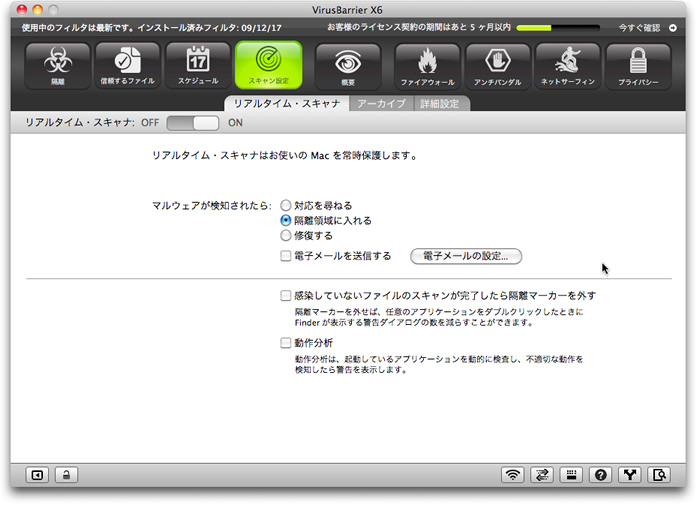Check the remove quarantine marker option
The width and height of the screenshot is (696, 505).
click(x=286, y=296)
